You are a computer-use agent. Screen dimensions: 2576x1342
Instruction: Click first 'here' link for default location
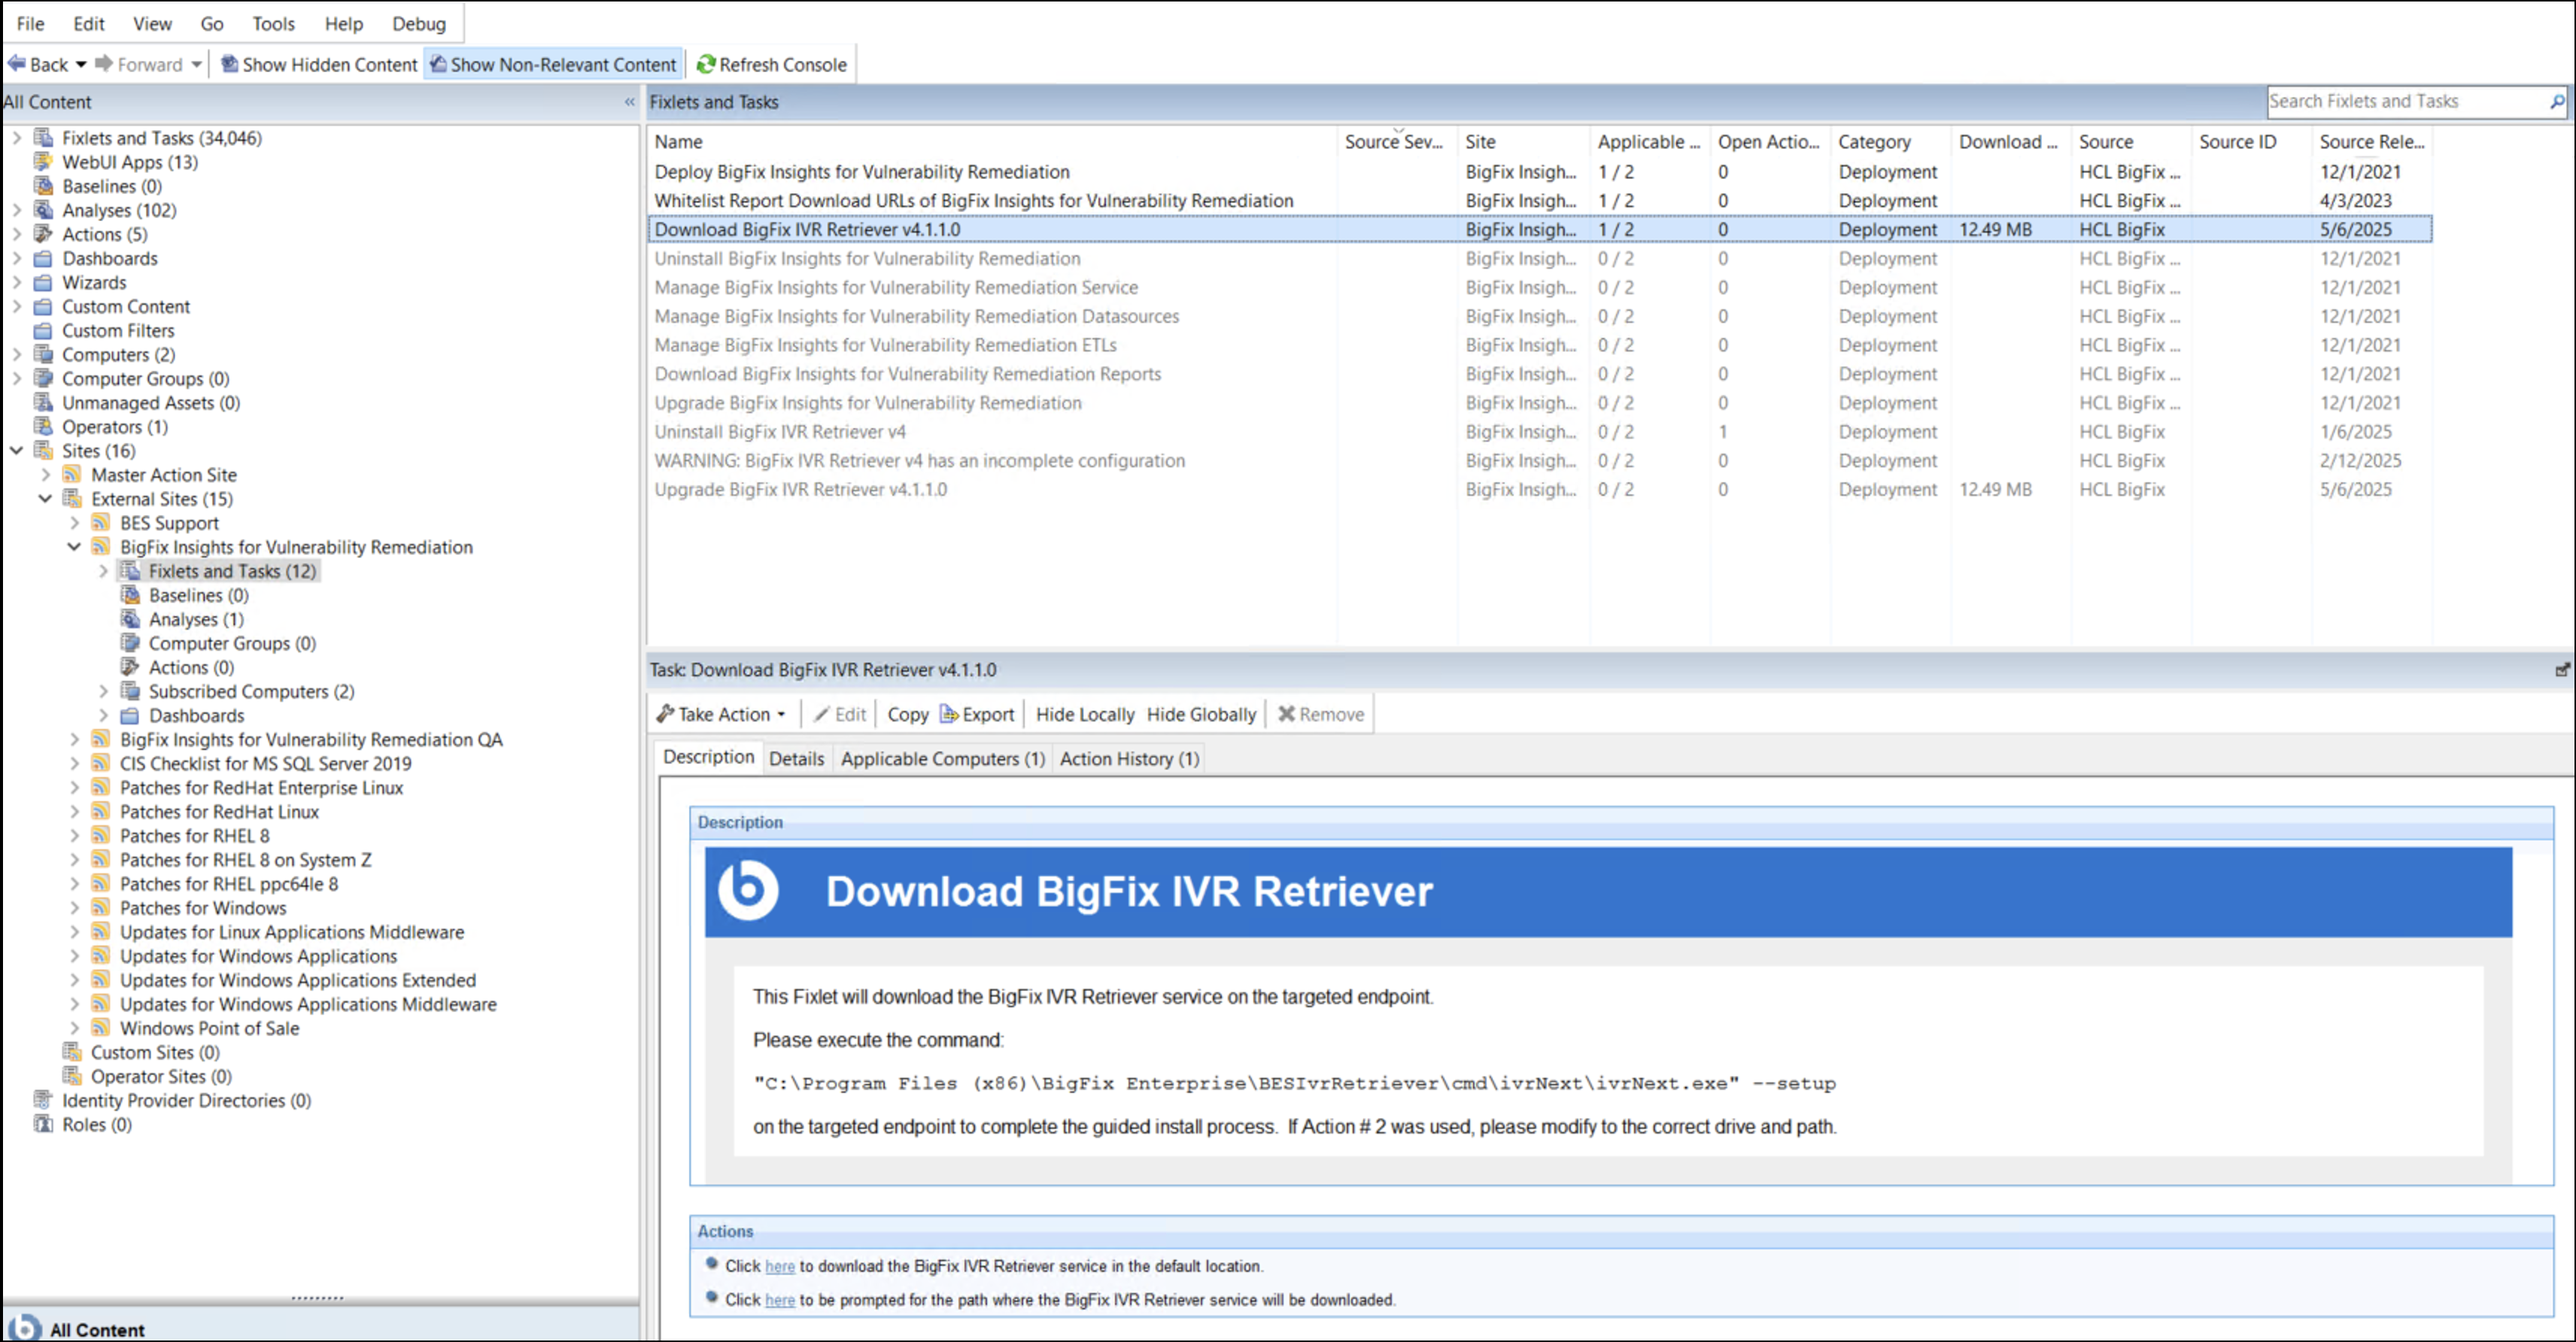(x=779, y=1267)
